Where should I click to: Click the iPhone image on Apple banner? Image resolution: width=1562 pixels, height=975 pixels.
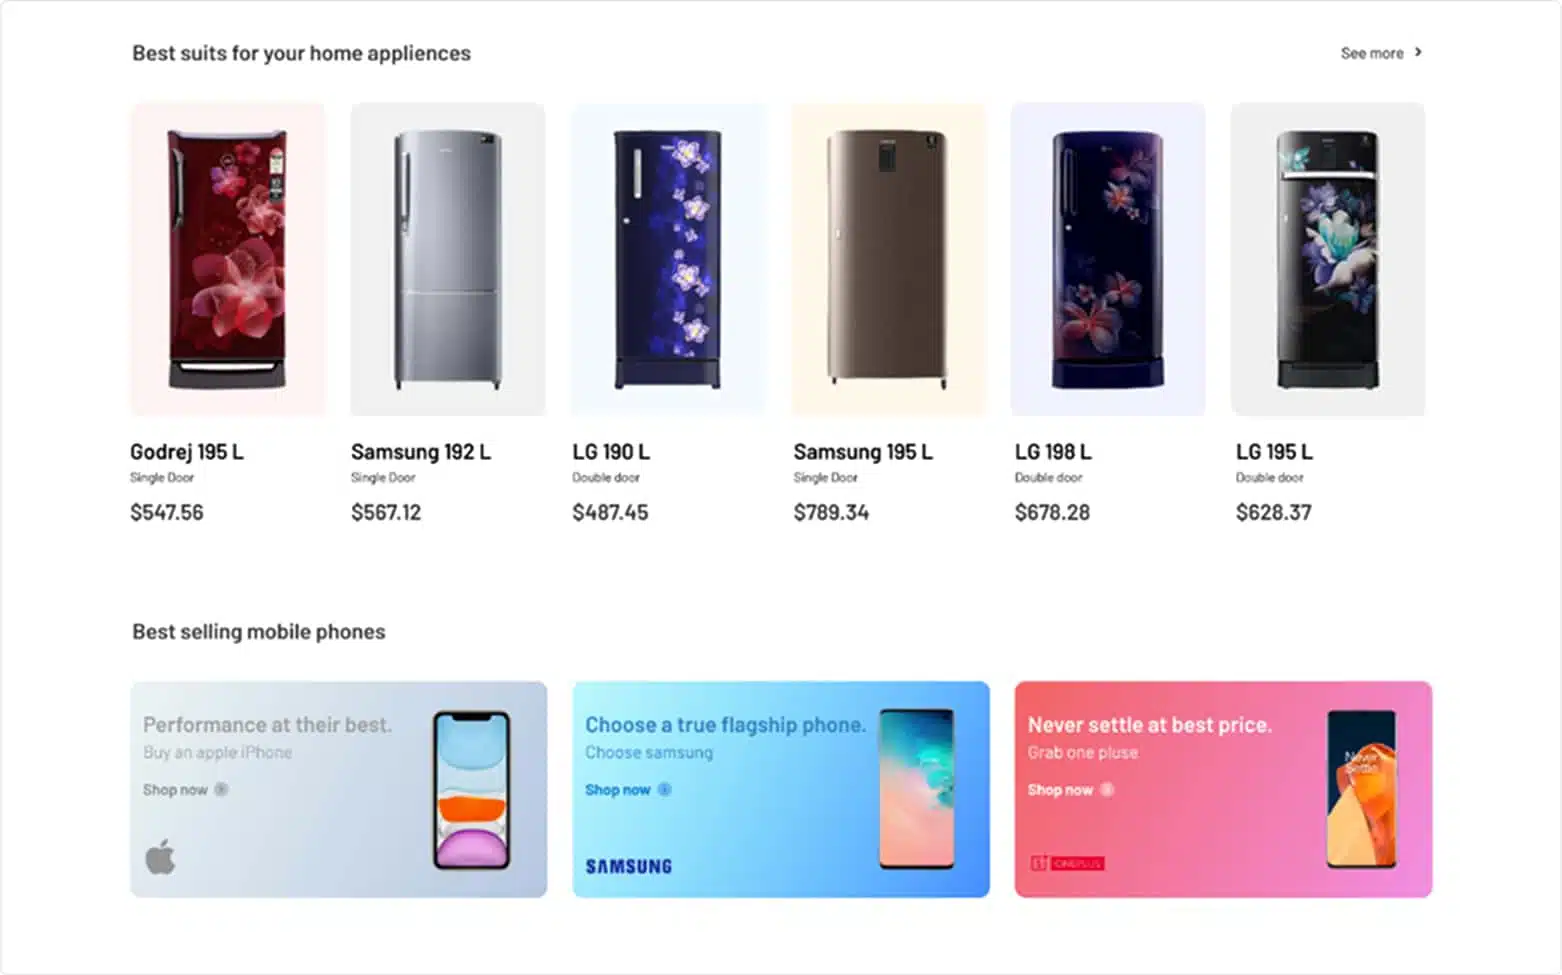pyautogui.click(x=472, y=790)
